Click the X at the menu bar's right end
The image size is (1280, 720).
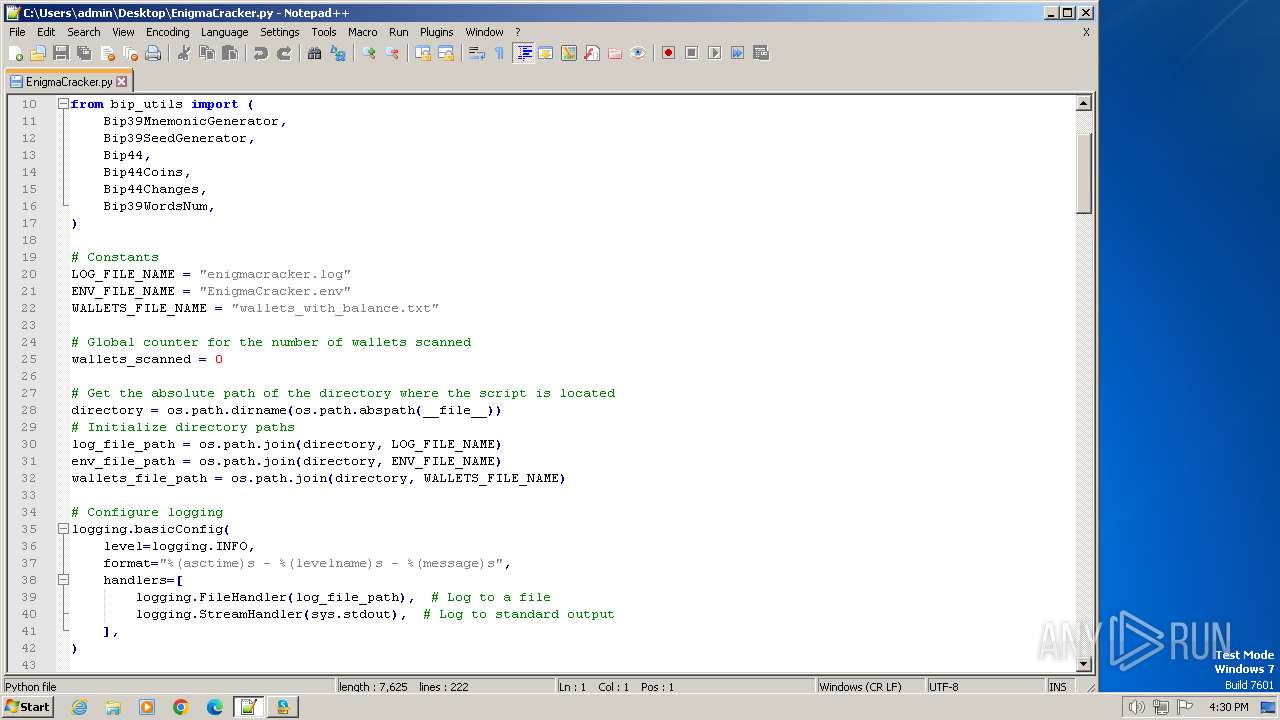pyautogui.click(x=1086, y=32)
